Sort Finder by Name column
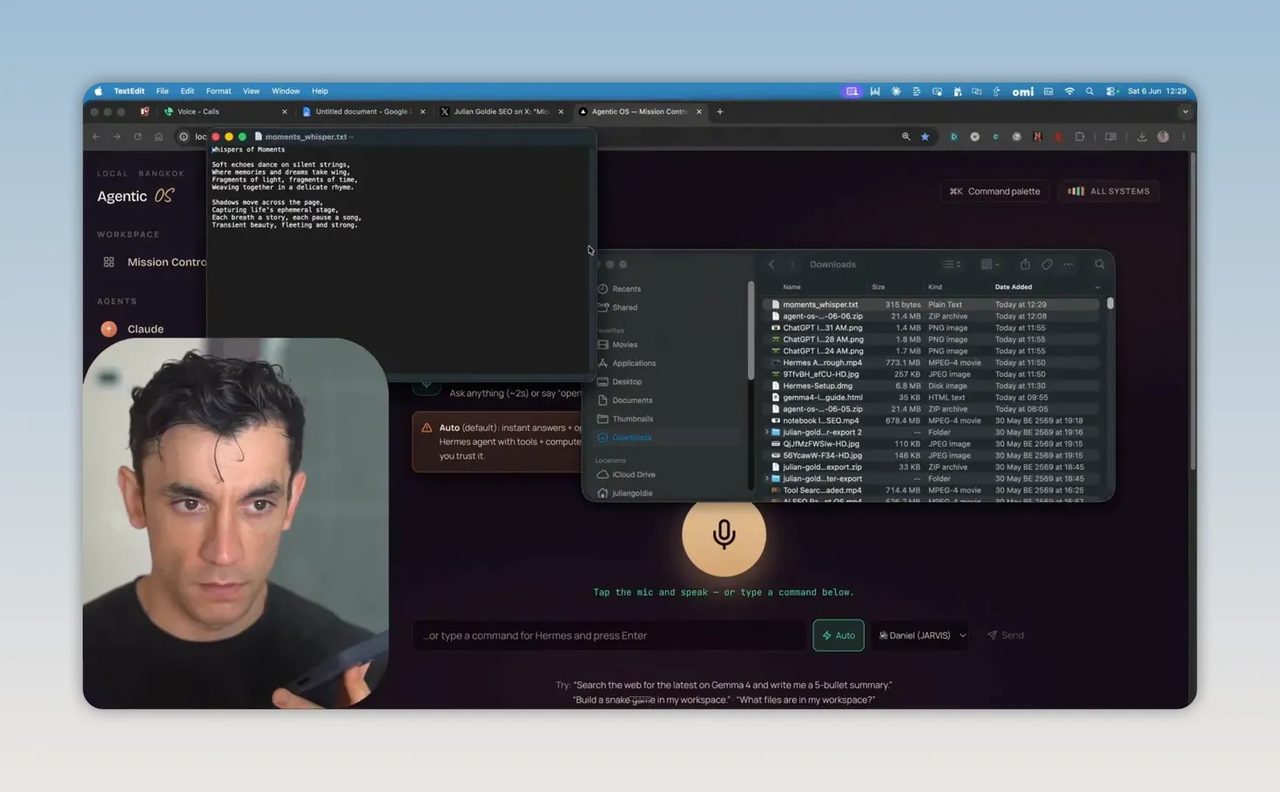 pyautogui.click(x=791, y=287)
